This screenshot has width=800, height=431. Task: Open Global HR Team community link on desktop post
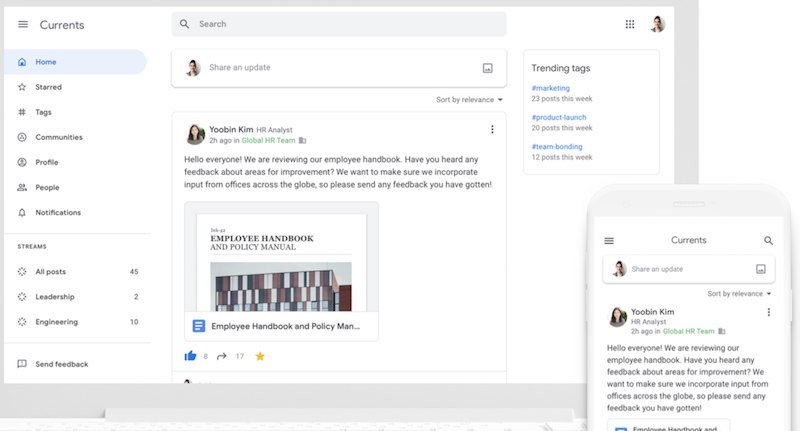[x=268, y=141]
